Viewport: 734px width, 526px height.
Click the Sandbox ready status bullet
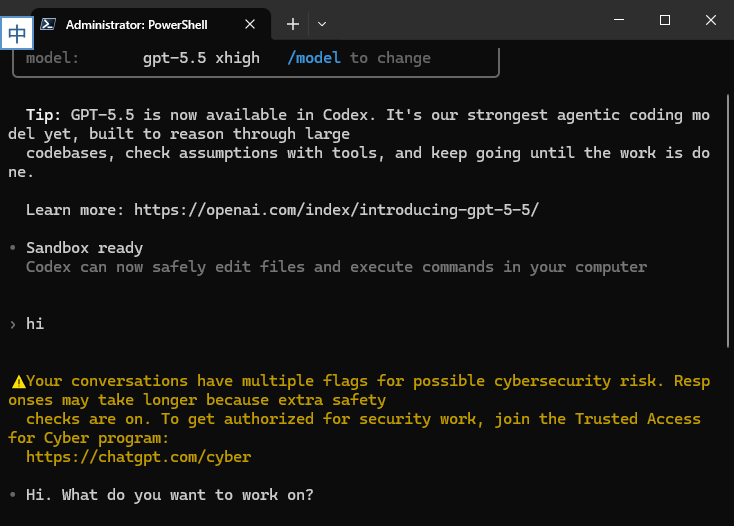[x=13, y=248]
